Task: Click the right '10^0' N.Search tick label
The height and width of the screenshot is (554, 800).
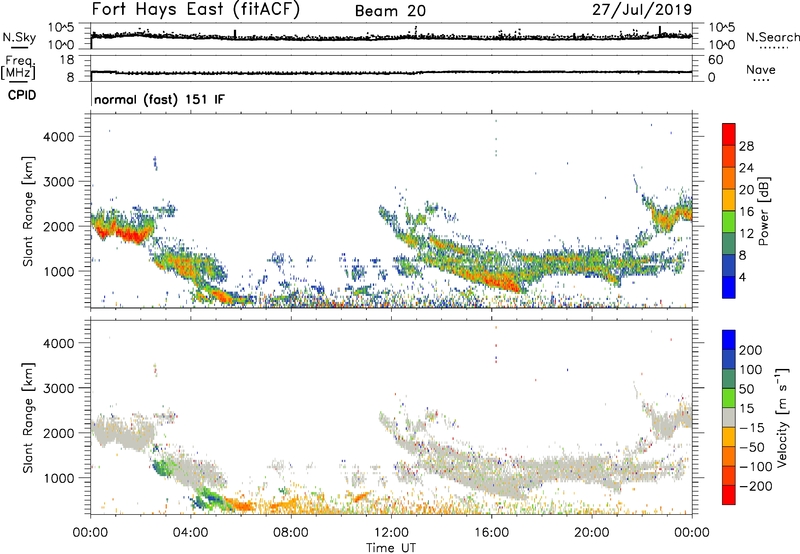Action: [721, 45]
